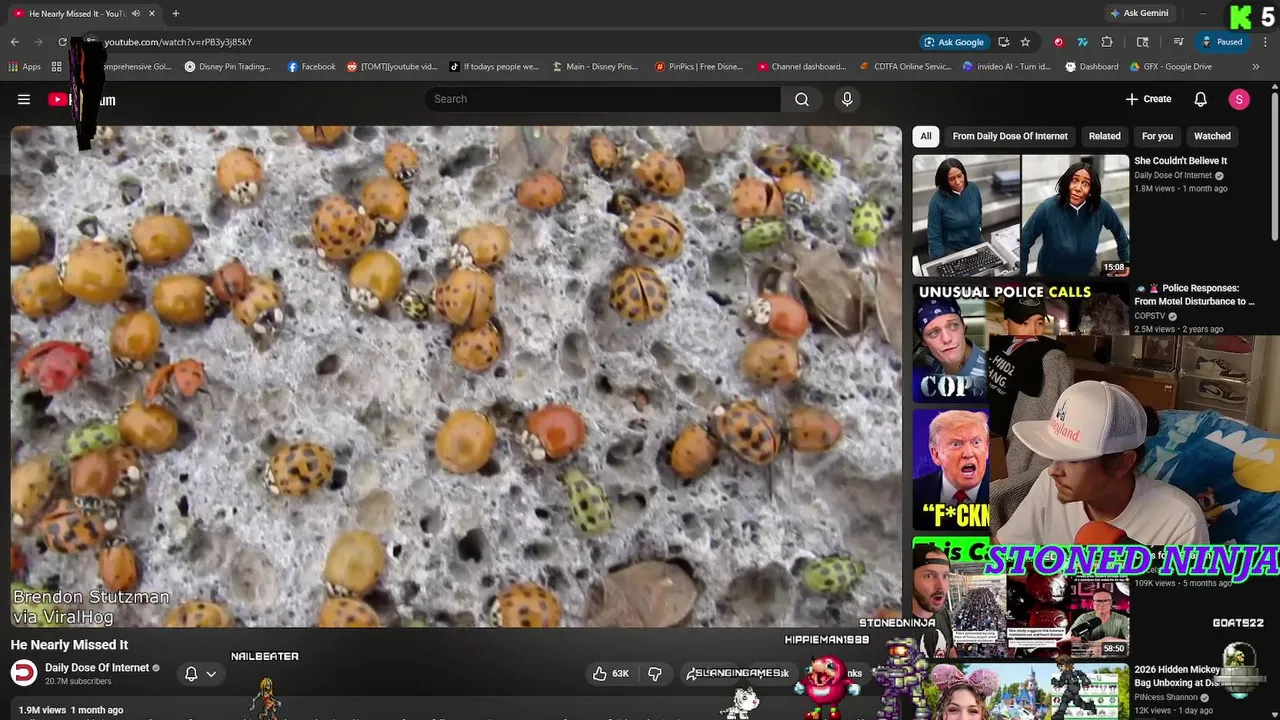
Task: Open the Main Disney Pins bookmark
Action: pyautogui.click(x=596, y=67)
